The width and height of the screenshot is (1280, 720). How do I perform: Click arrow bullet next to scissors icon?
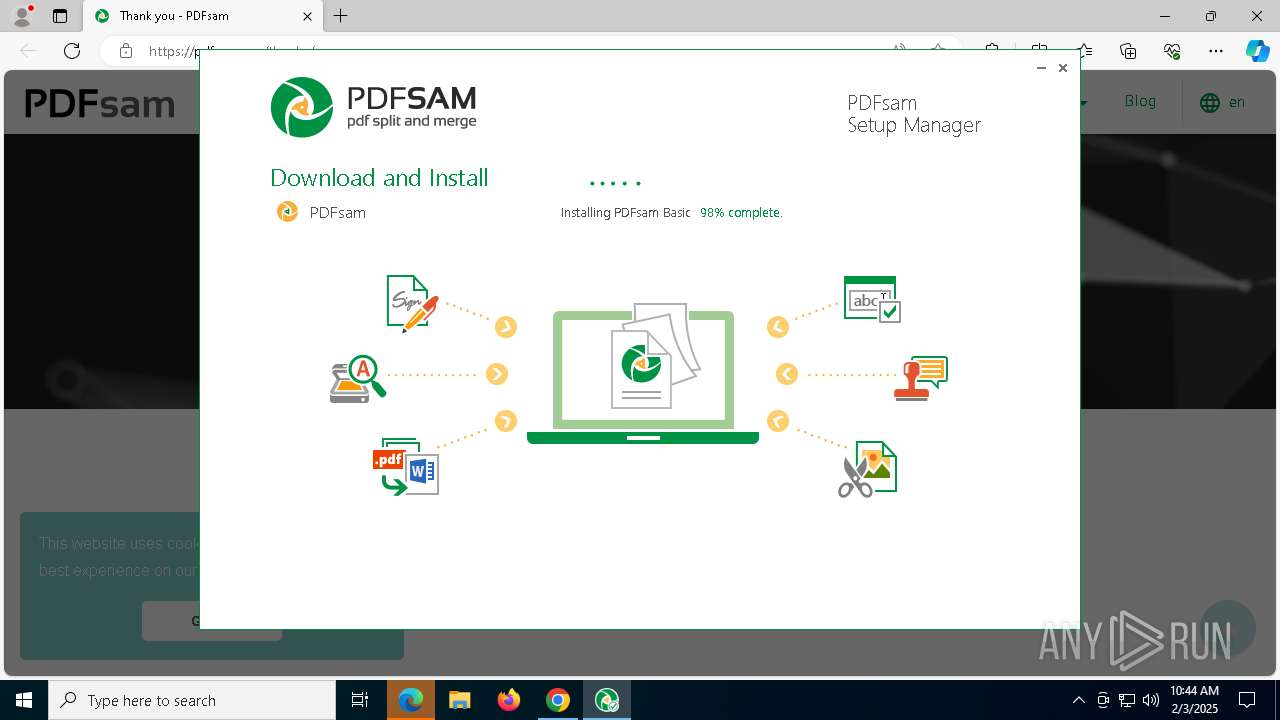pyautogui.click(x=778, y=421)
